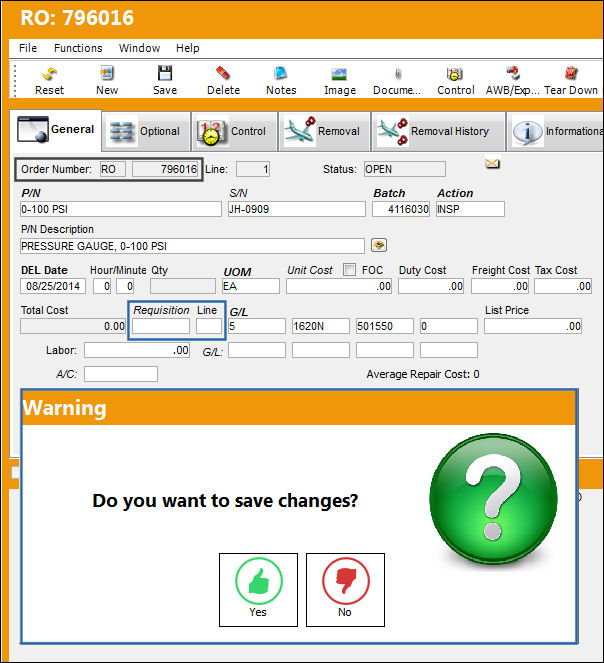Click the Save floppy disk icon
This screenshot has height=663, width=604.
click(x=165, y=74)
